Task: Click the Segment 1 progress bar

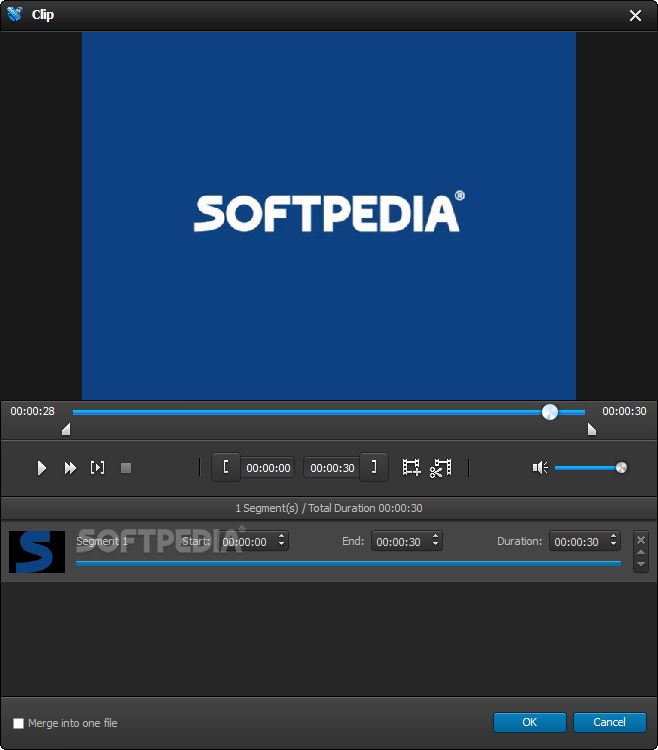Action: [348, 563]
